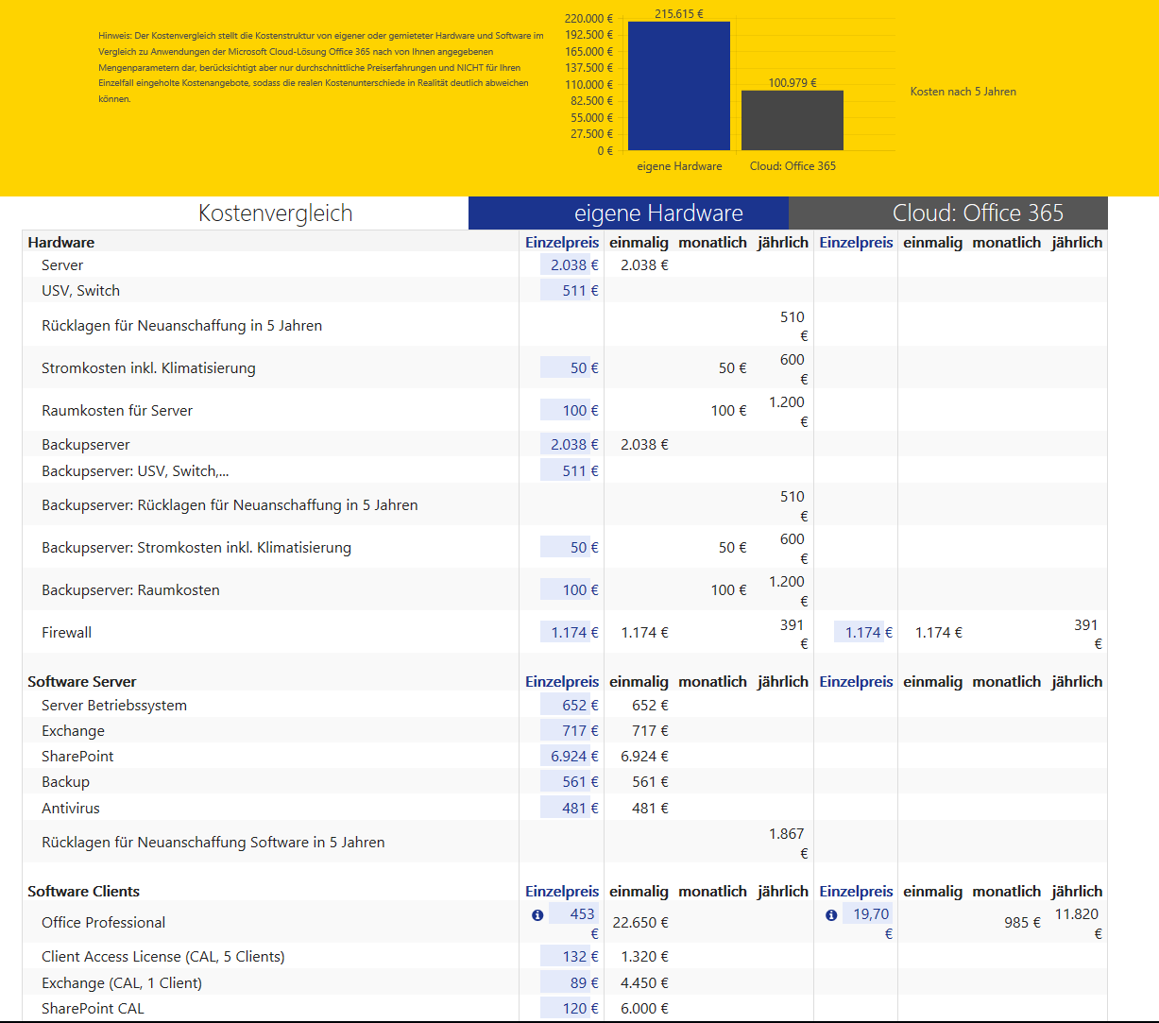The image size is (1159, 1023).
Task: Click the Hinweis disclaimer text paragraph
Action: pyautogui.click(x=321, y=67)
